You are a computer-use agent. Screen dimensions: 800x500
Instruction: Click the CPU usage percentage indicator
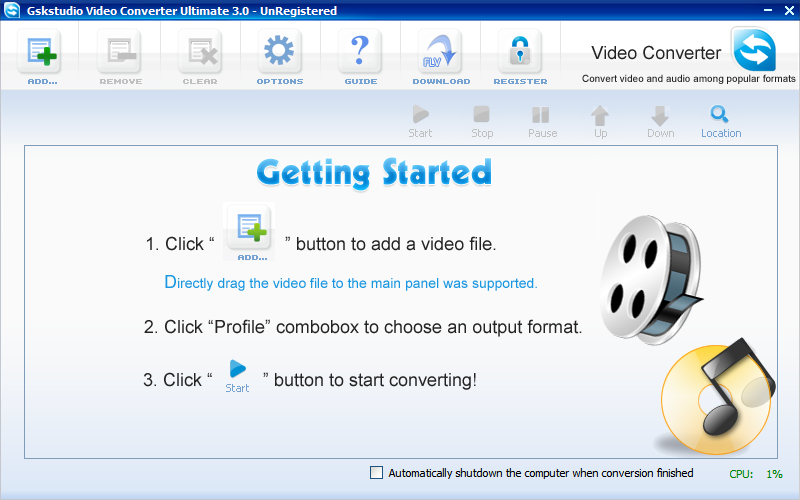[x=773, y=474]
